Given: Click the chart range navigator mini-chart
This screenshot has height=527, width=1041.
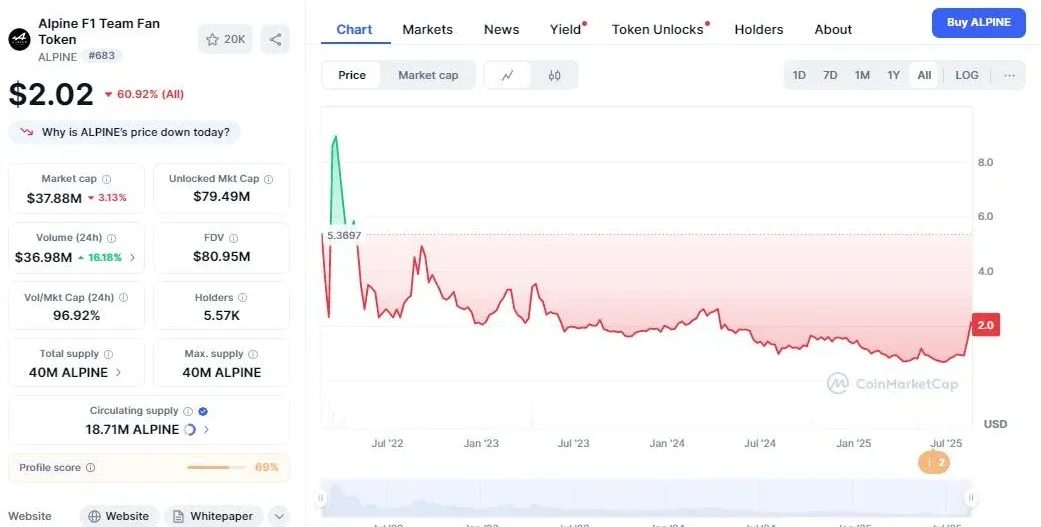Looking at the screenshot, I should pos(646,498).
